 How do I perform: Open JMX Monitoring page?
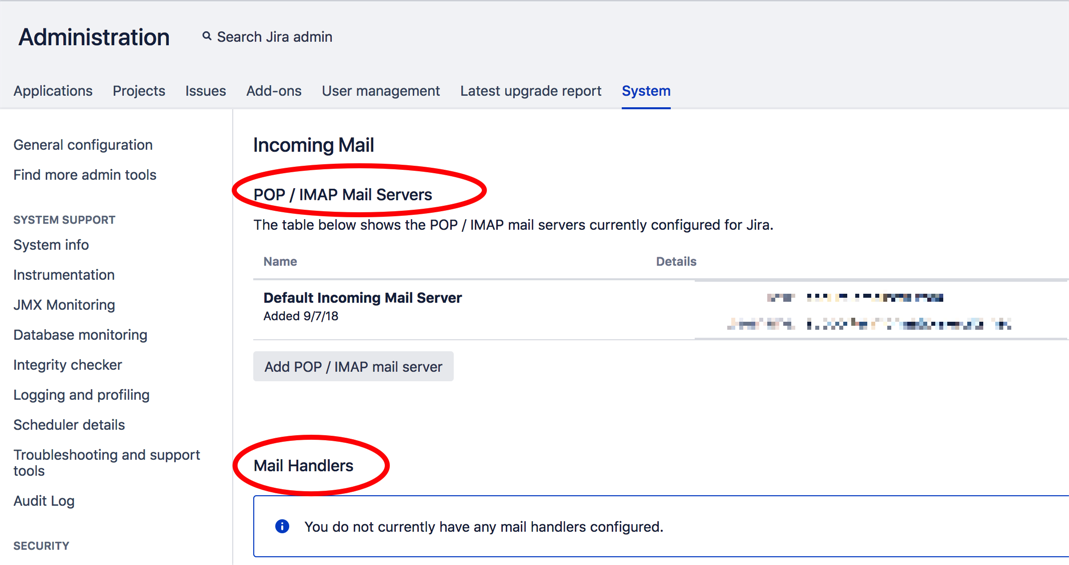pos(64,305)
